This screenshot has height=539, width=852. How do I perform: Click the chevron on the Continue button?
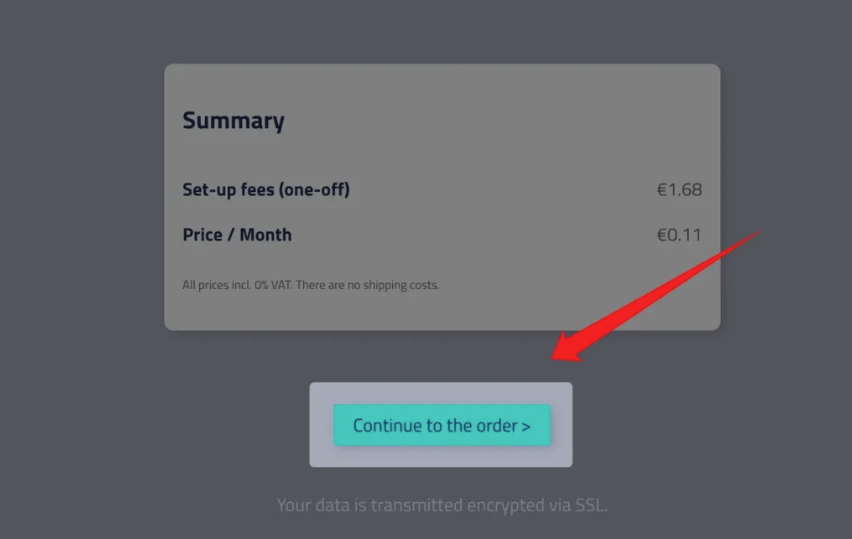[526, 427]
